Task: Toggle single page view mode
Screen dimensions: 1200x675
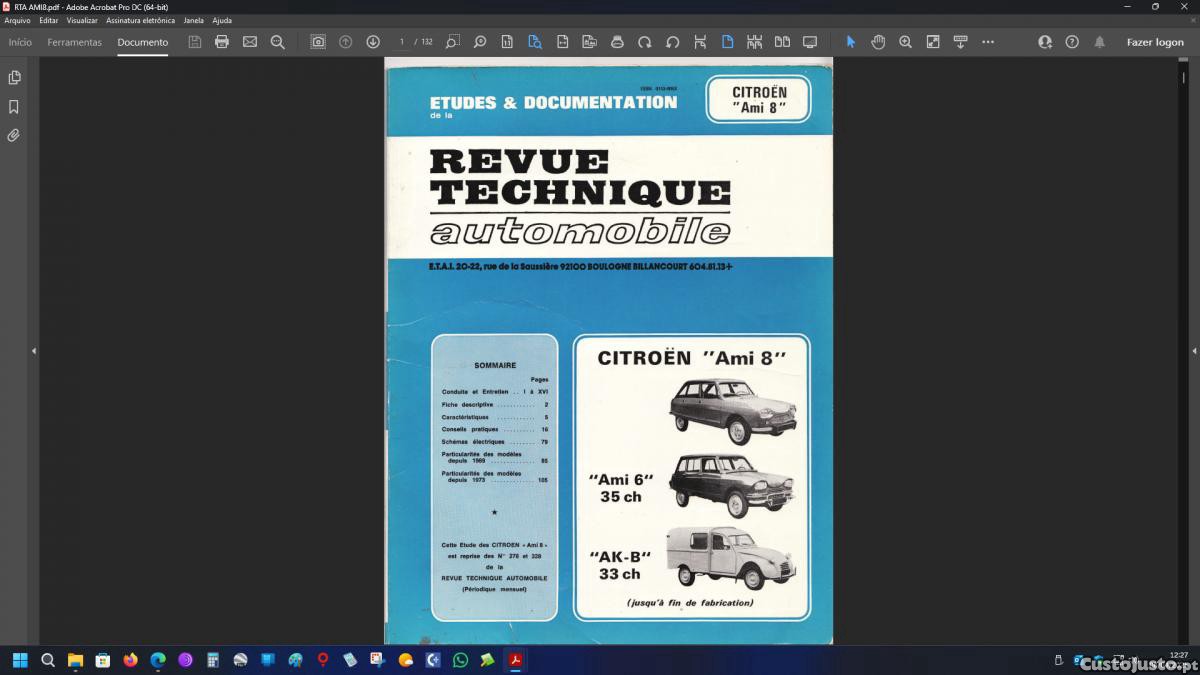Action: 727,42
